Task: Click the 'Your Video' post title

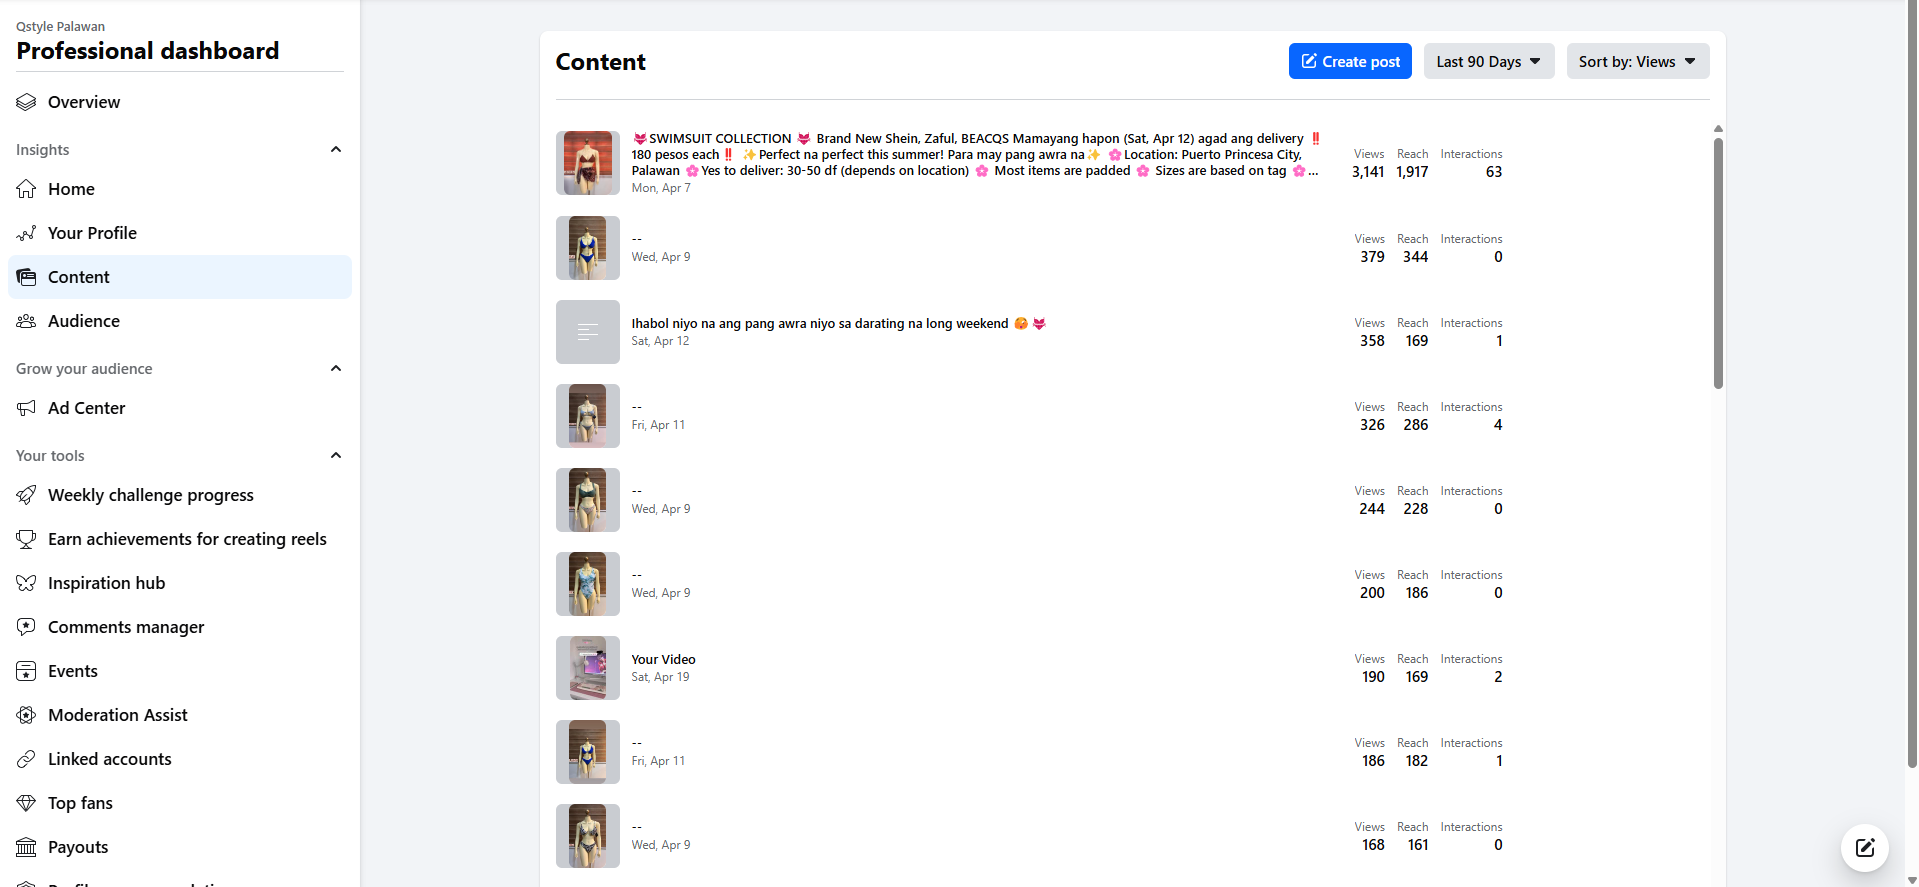Action: [663, 660]
